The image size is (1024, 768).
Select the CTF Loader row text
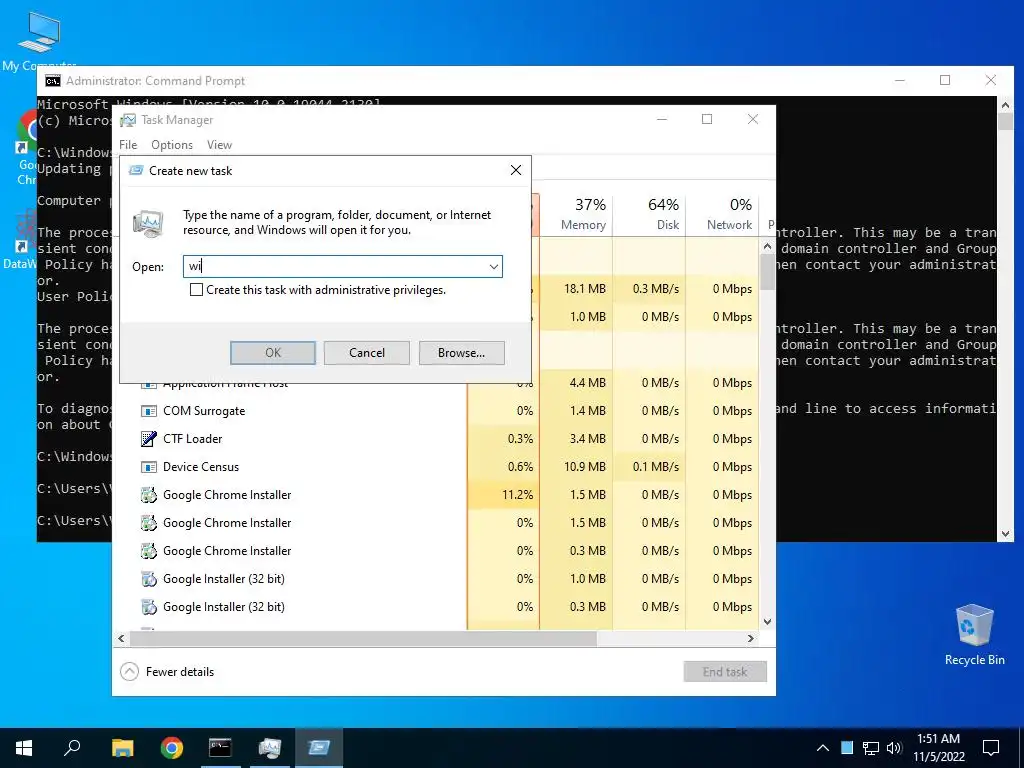193,439
